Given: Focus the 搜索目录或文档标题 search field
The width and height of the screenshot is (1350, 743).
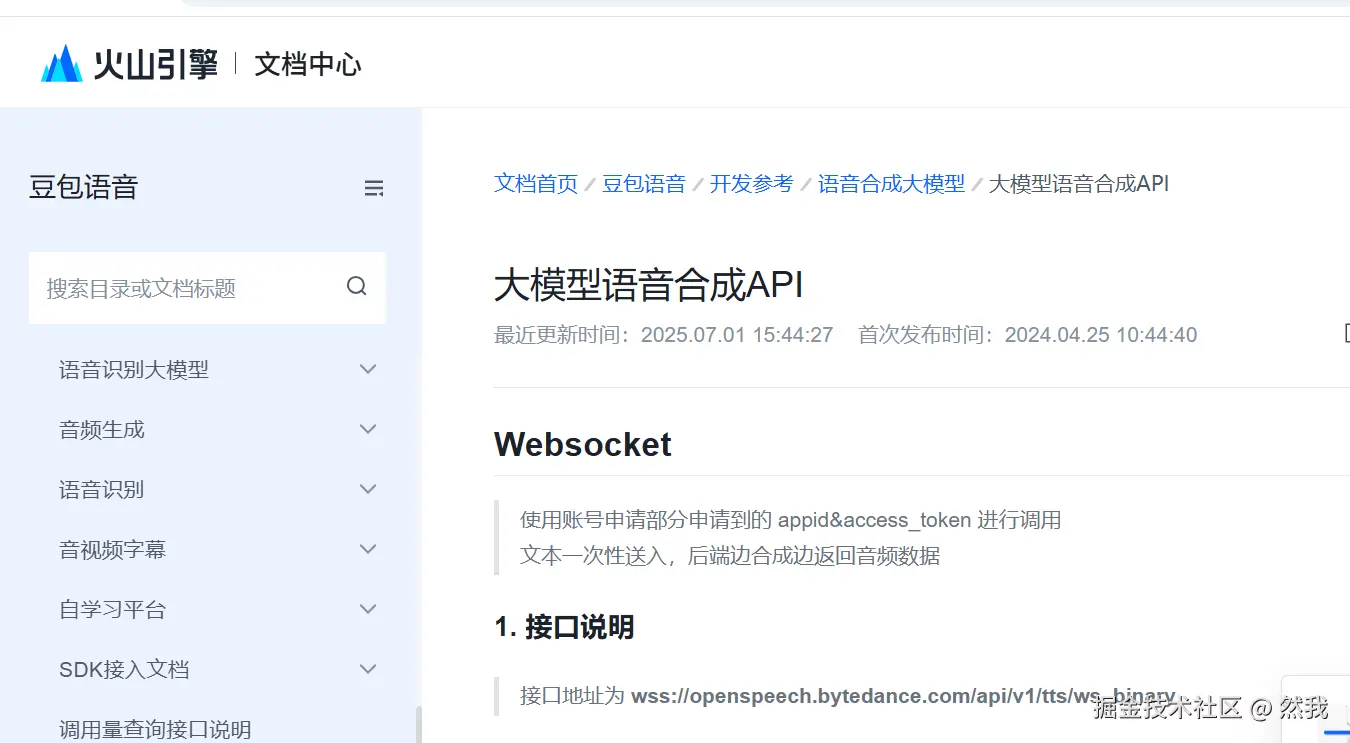Looking at the screenshot, I should click(207, 288).
